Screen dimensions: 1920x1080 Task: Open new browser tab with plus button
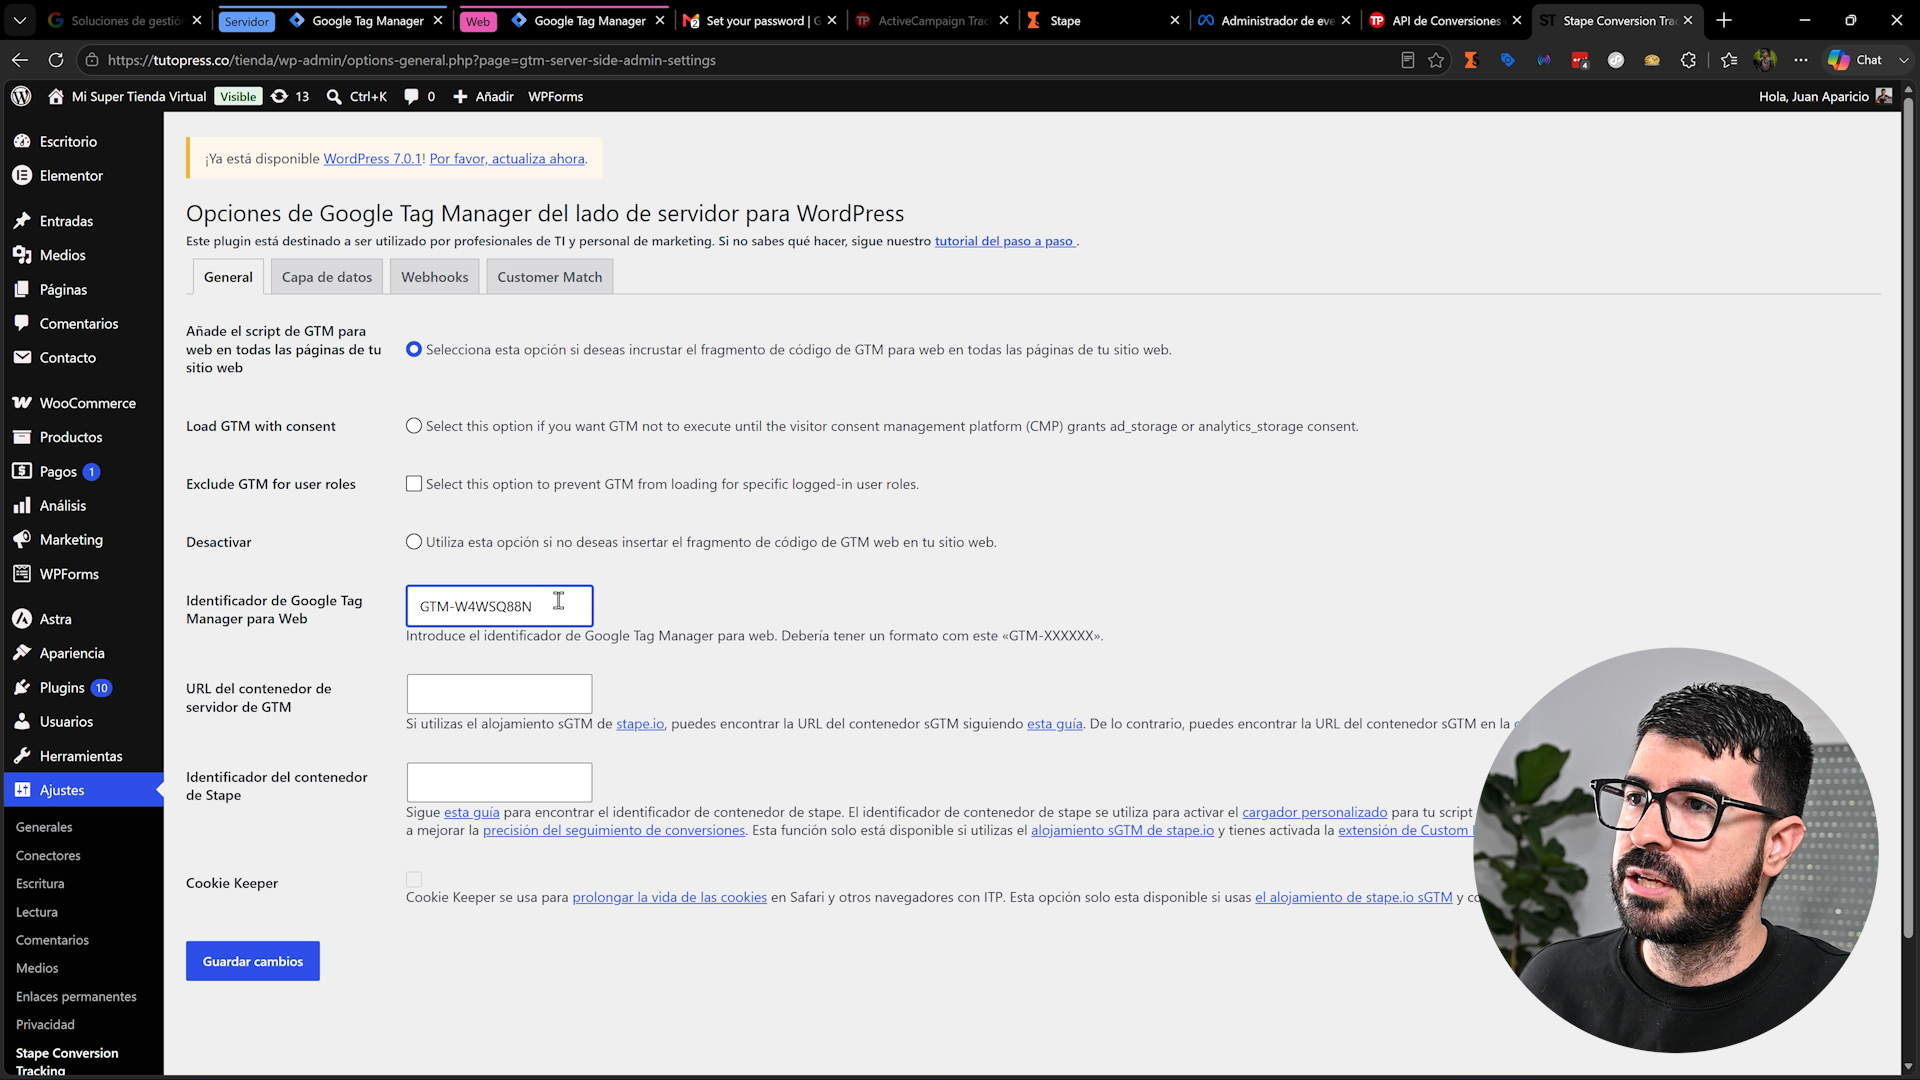pos(1724,20)
